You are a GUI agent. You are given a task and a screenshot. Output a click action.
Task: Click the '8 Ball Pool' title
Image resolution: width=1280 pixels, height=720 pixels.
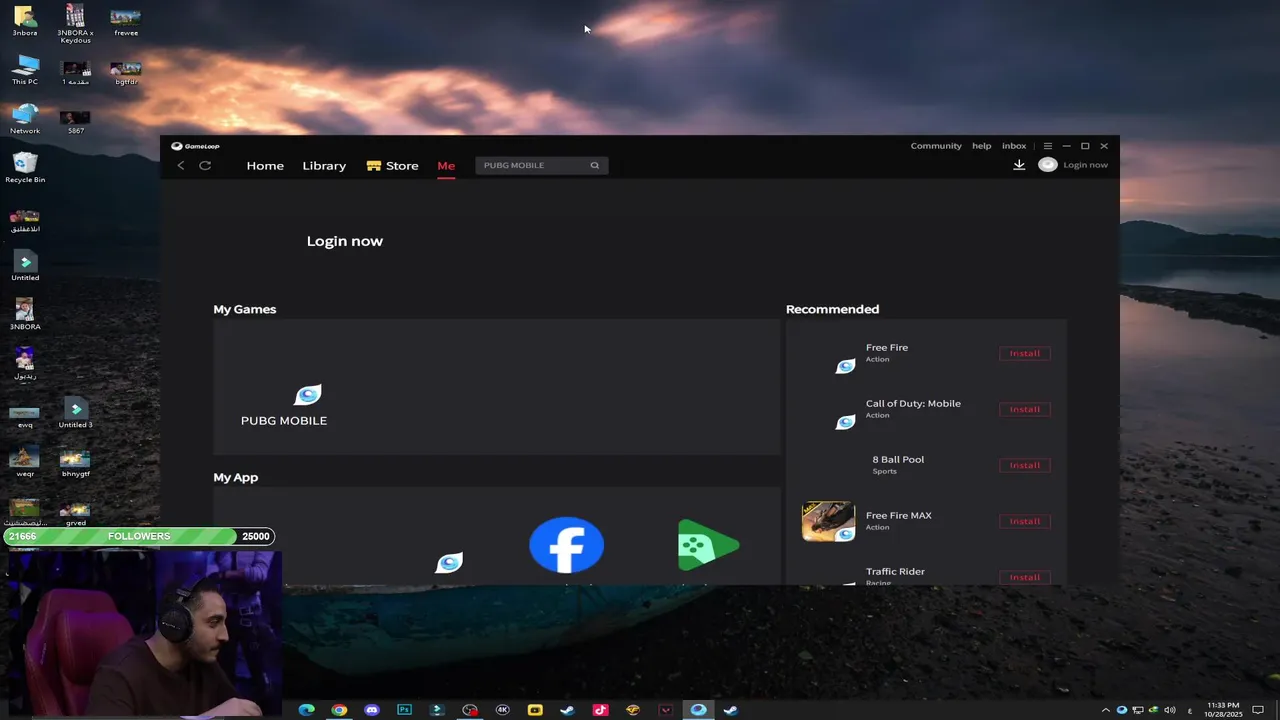[898, 459]
